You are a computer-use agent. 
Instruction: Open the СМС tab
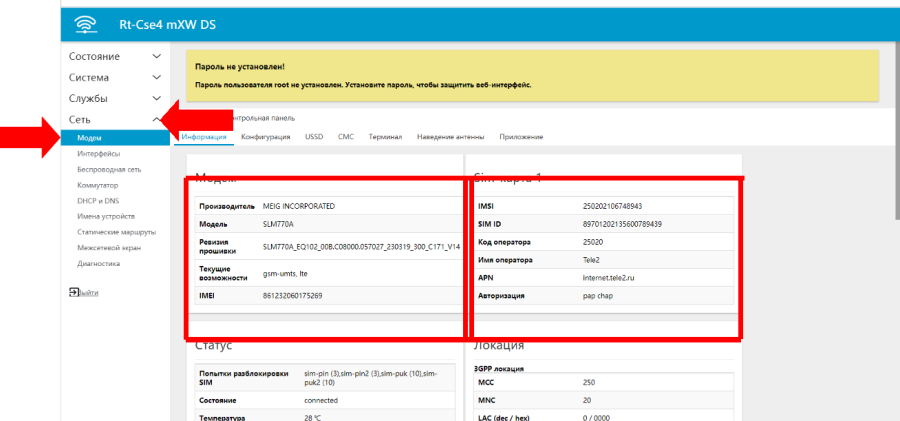coord(346,136)
